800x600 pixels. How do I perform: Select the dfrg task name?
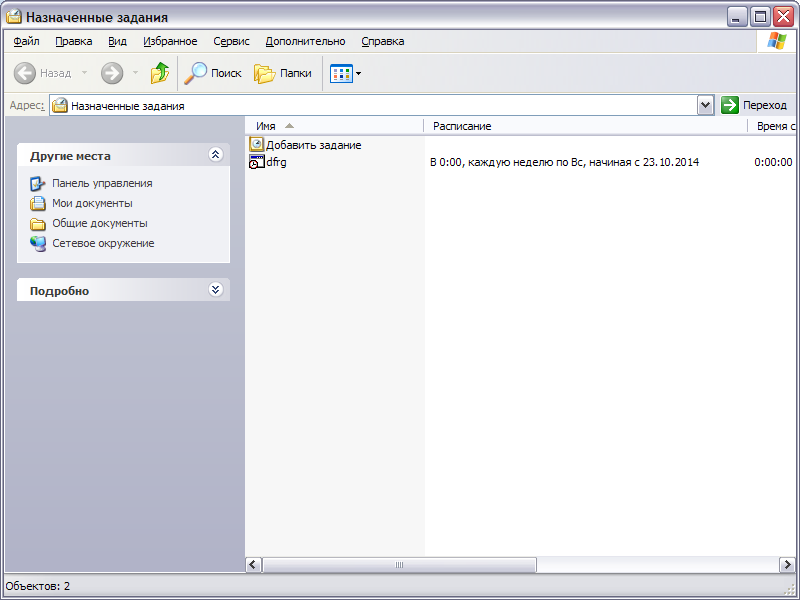click(276, 162)
